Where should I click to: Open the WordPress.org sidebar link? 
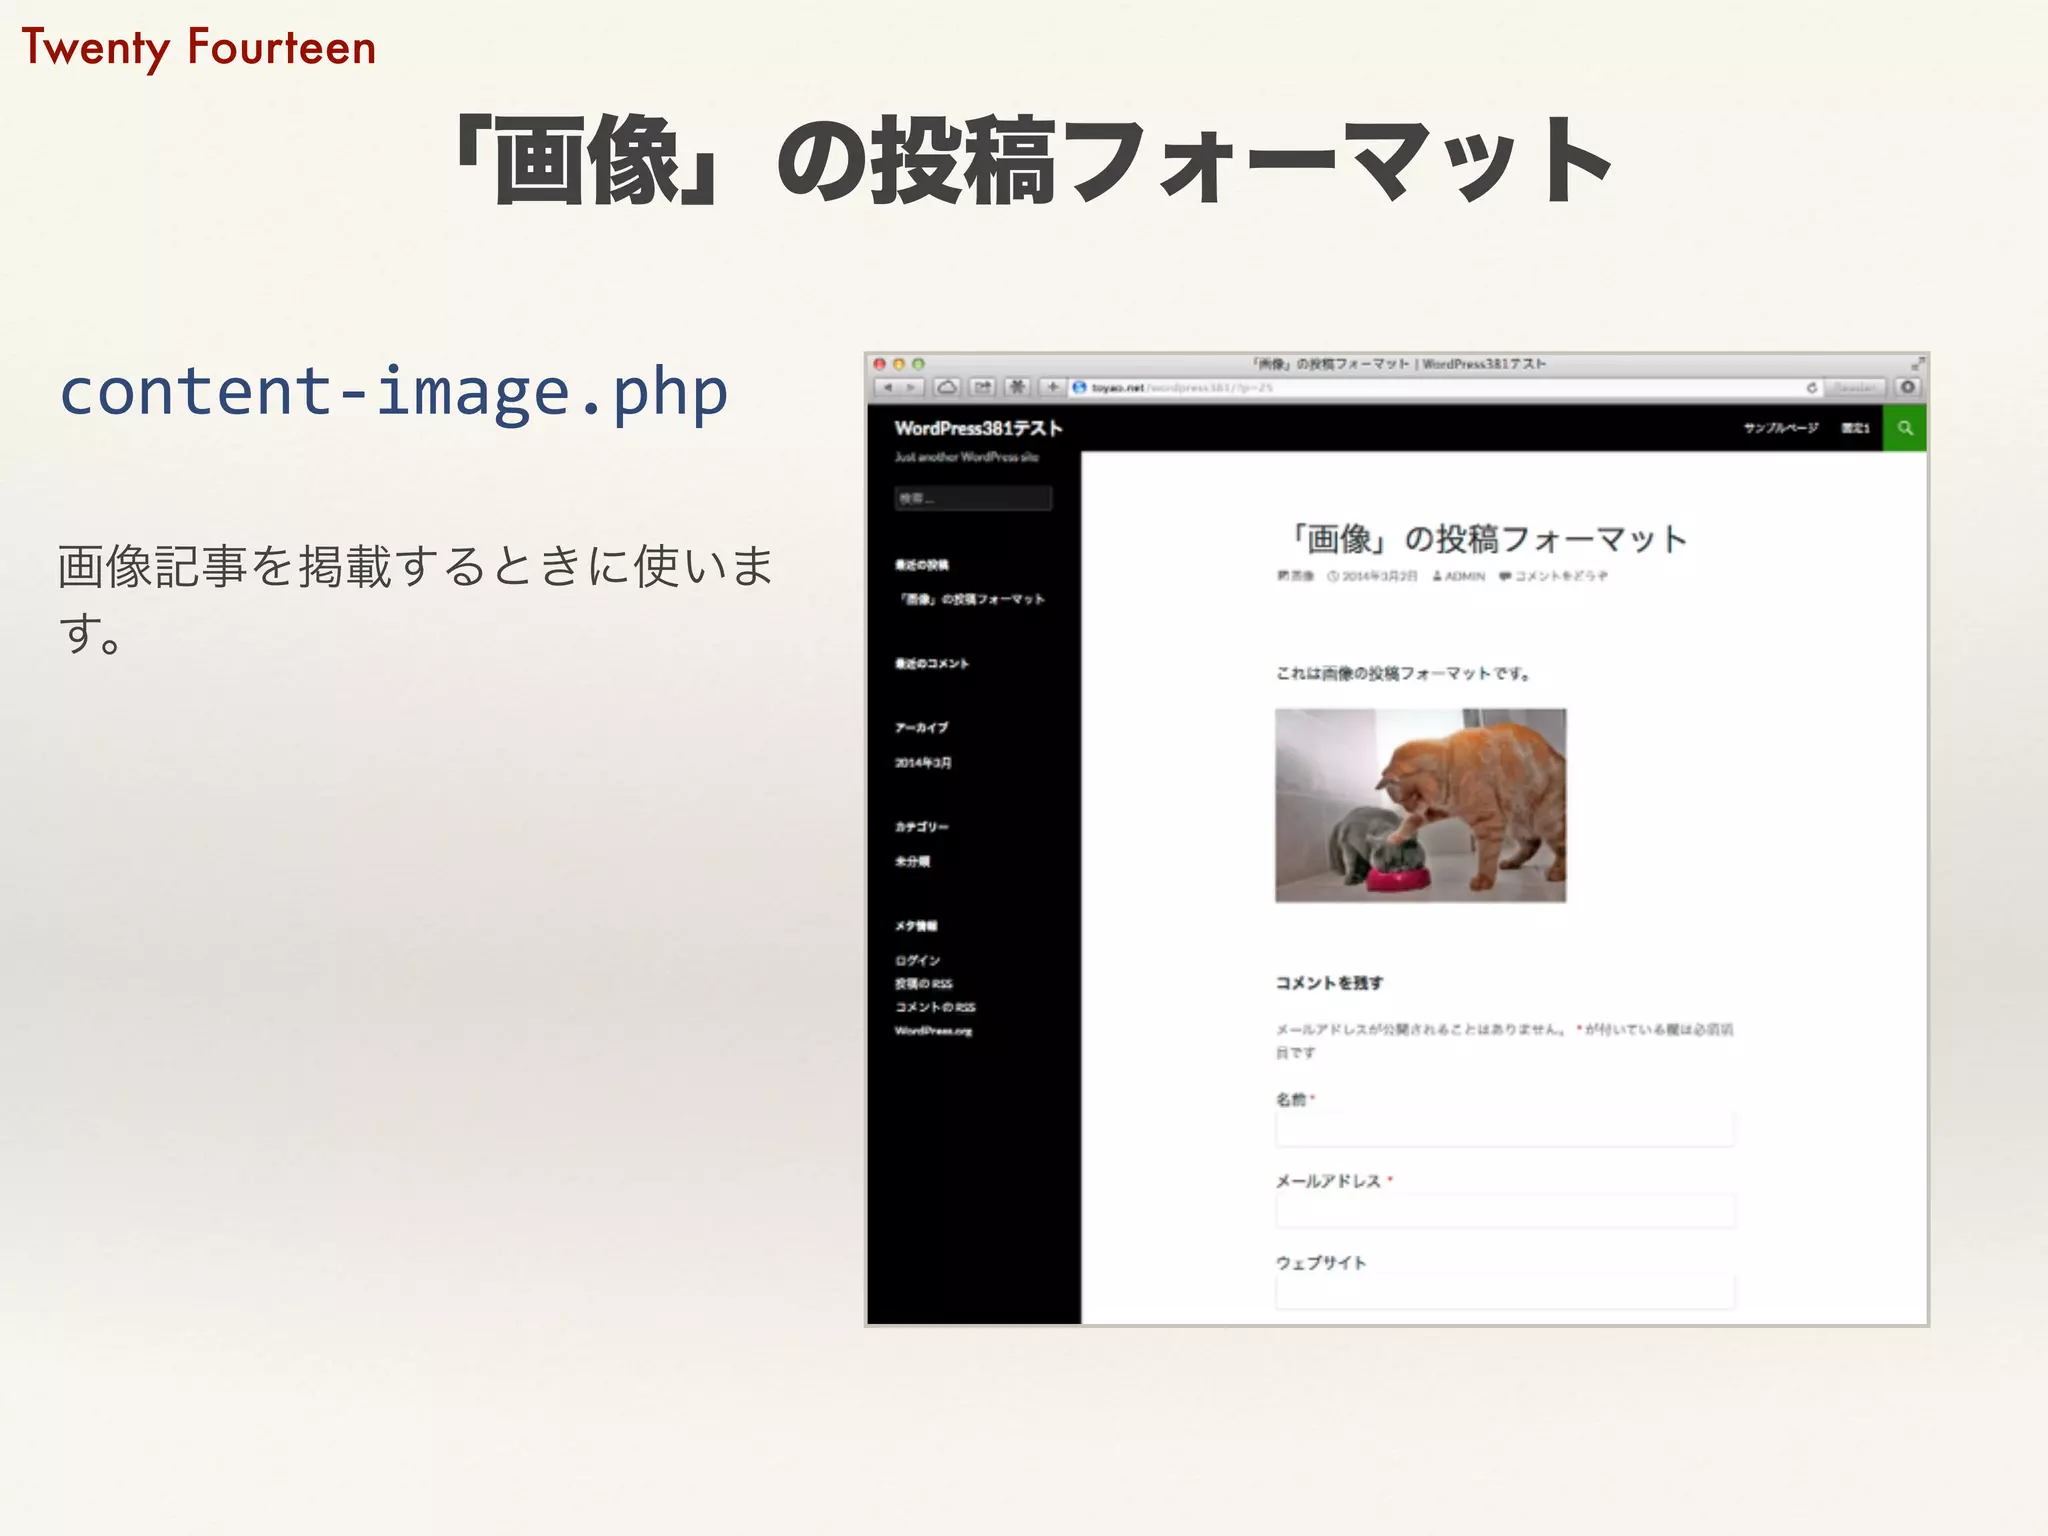click(933, 1031)
